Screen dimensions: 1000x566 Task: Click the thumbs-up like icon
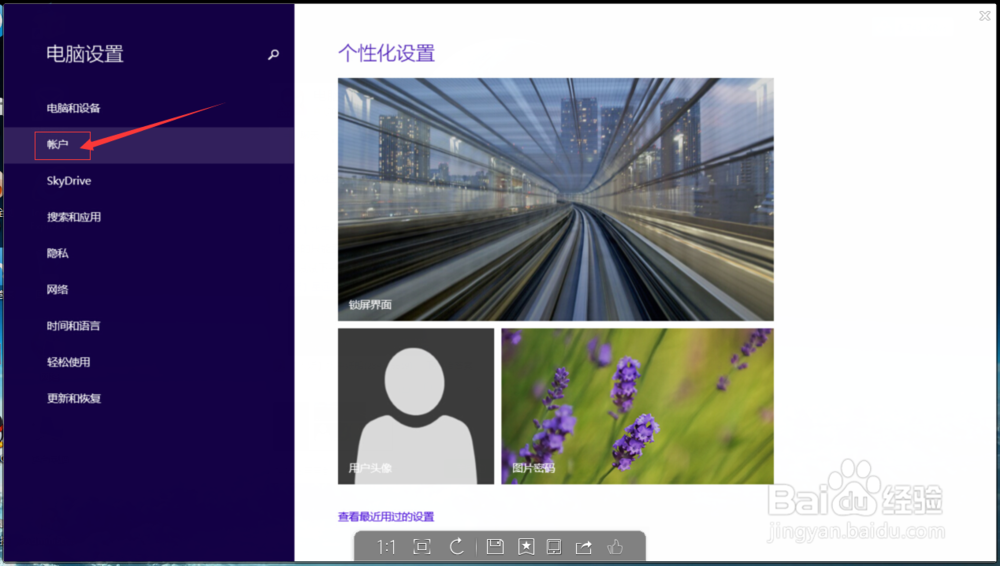tap(615, 547)
